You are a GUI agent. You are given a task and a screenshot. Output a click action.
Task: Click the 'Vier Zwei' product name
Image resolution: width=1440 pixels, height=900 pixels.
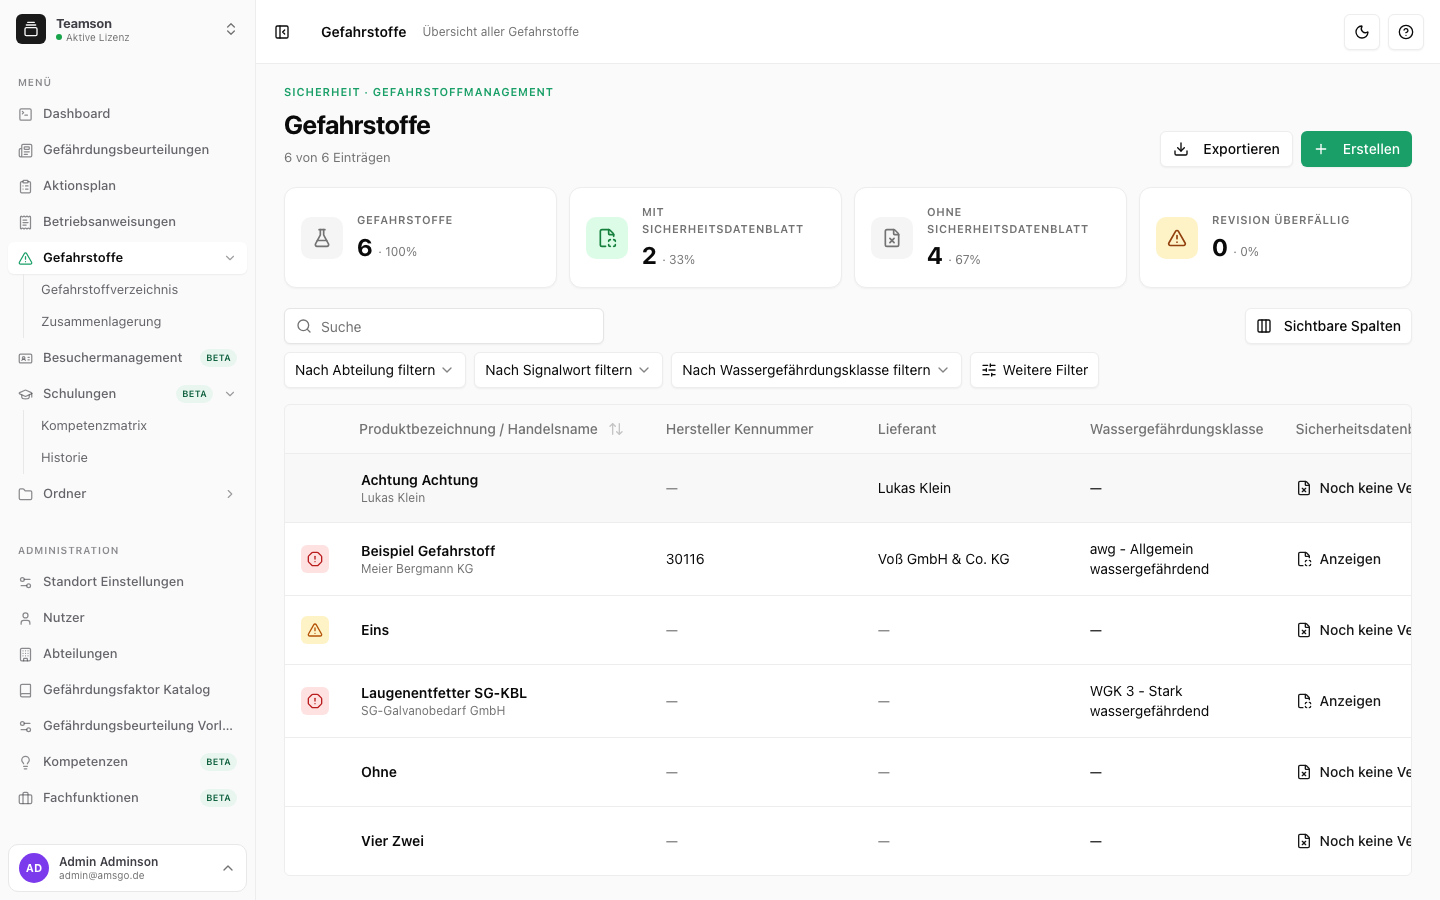[x=392, y=841]
